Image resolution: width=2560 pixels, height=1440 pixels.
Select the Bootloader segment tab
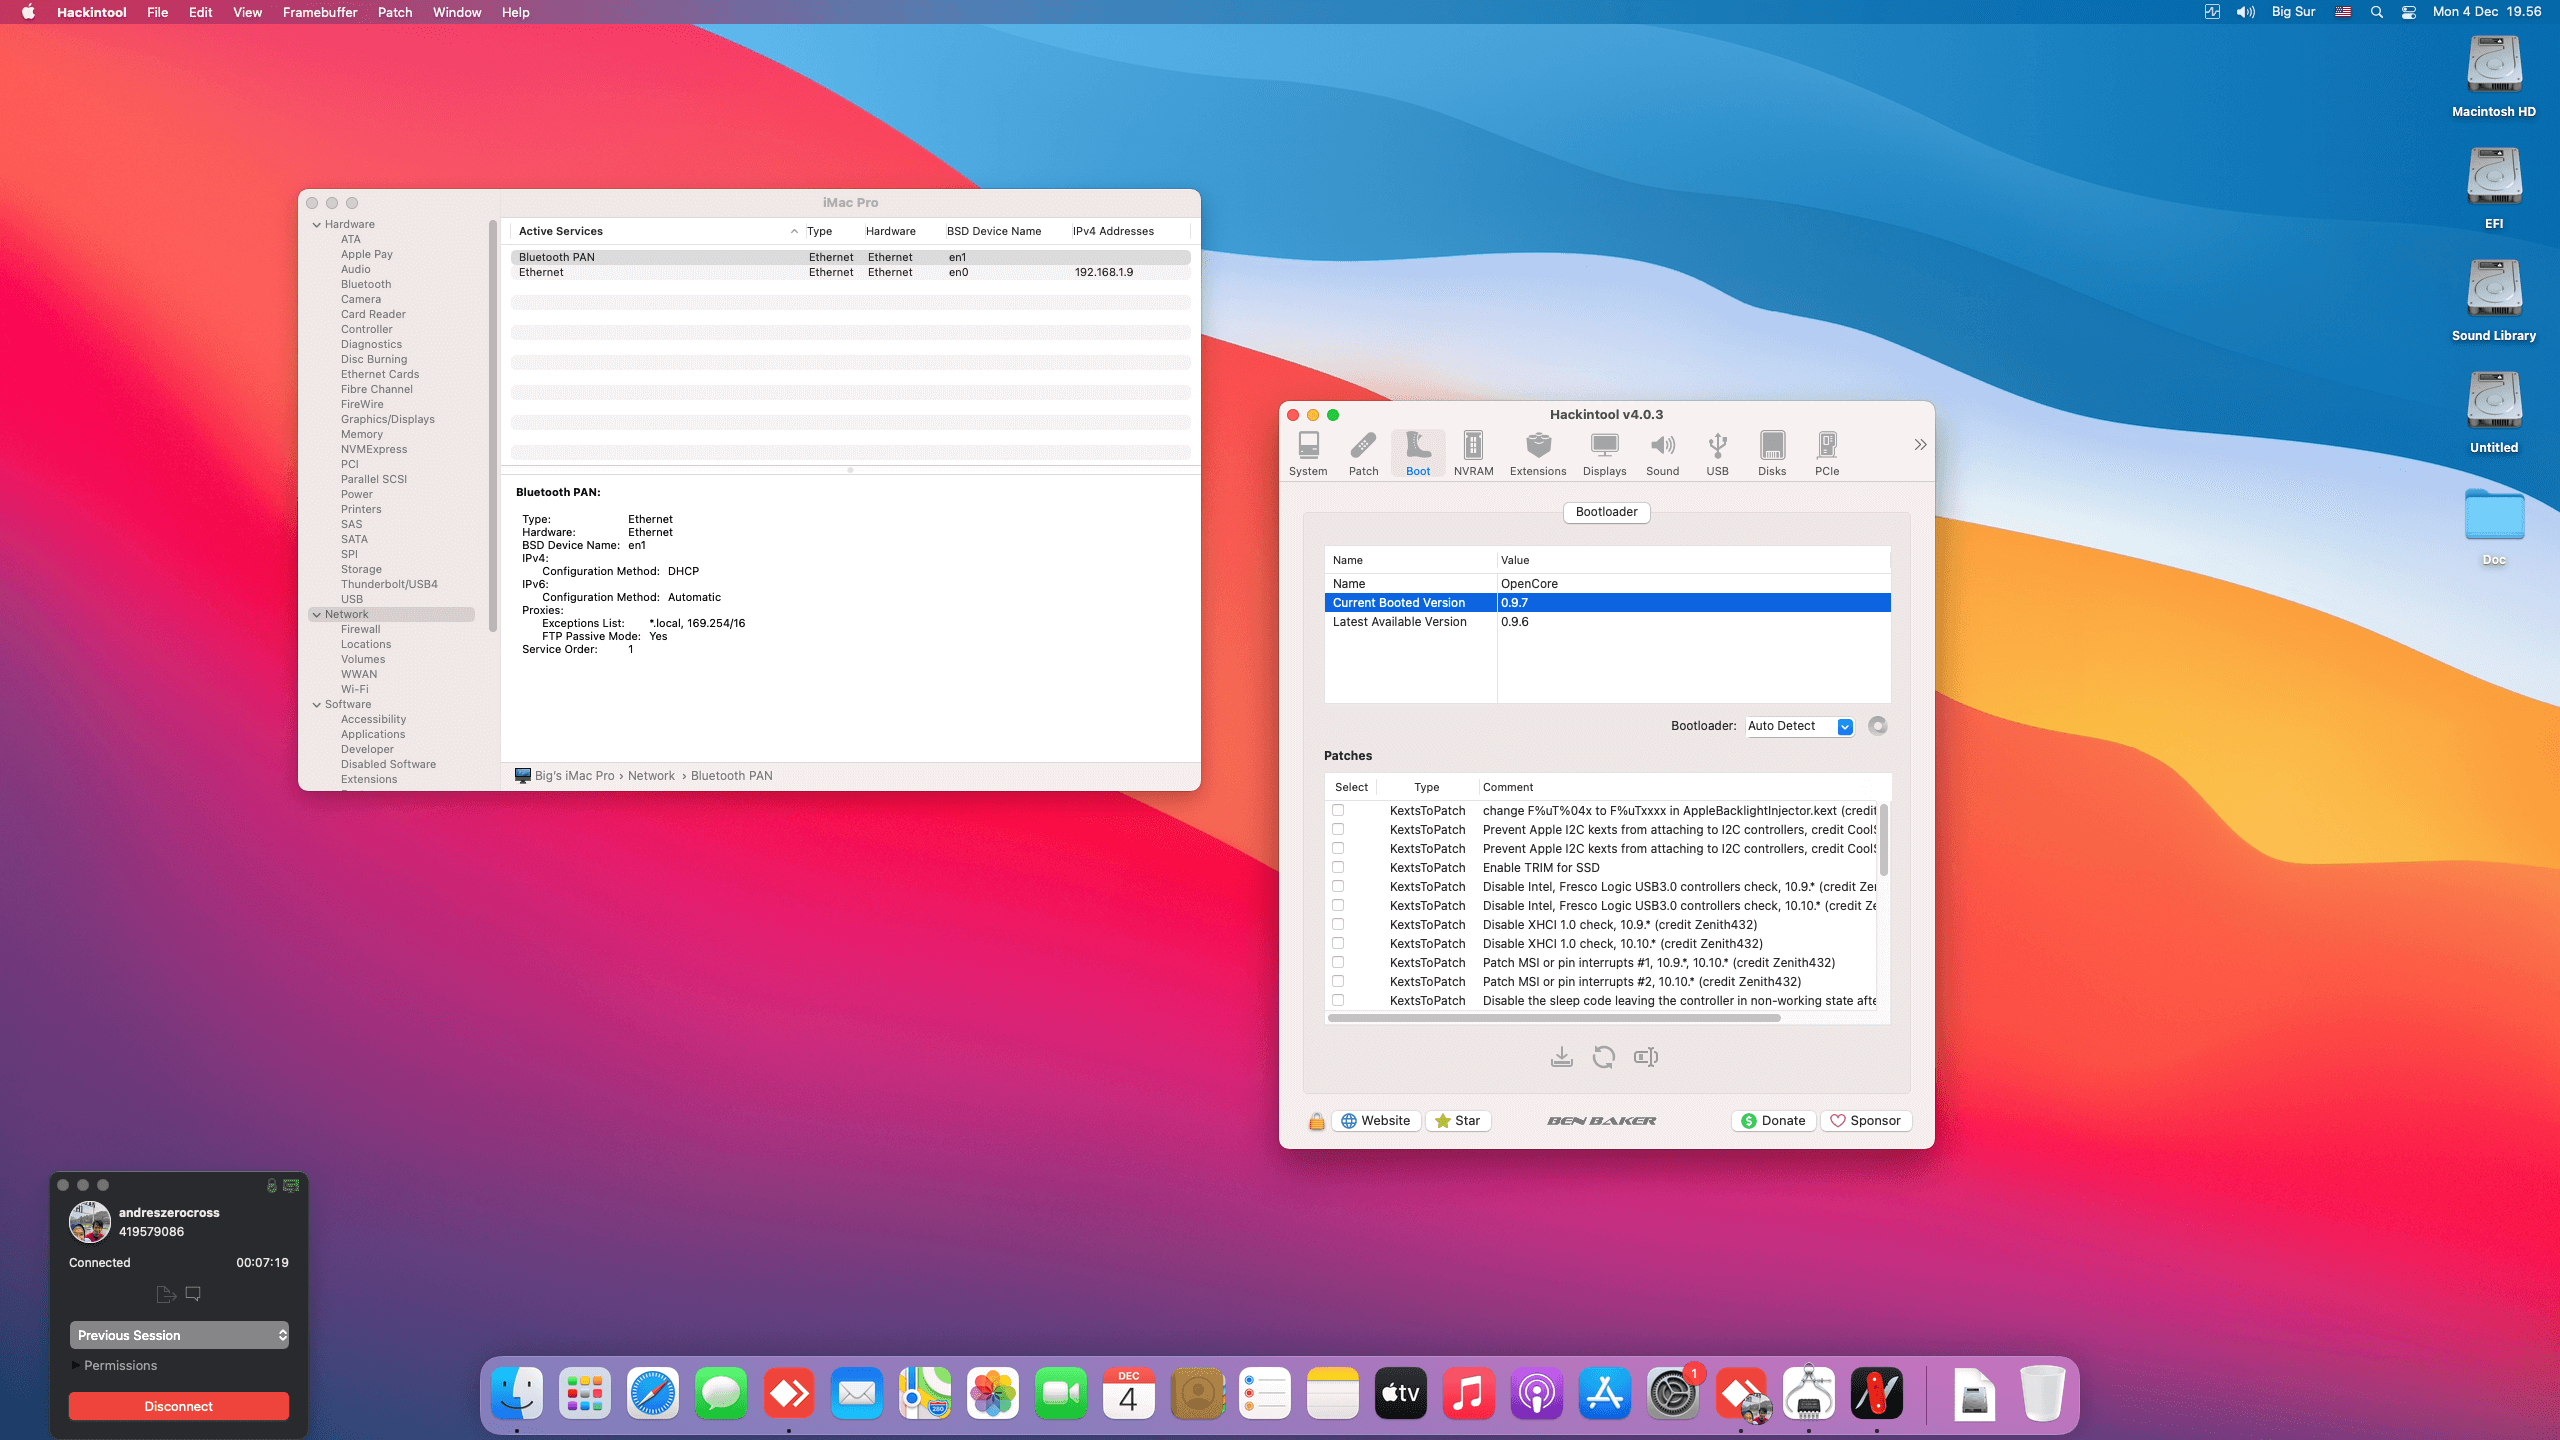[x=1606, y=512]
